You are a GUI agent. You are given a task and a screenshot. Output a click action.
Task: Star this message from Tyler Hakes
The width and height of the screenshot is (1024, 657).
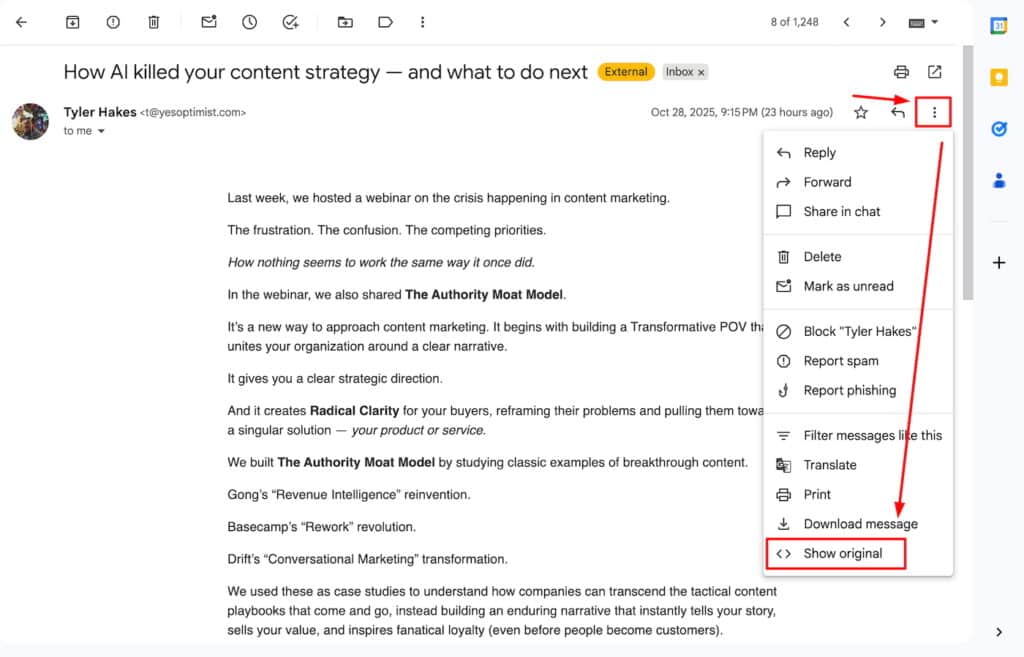(x=861, y=112)
